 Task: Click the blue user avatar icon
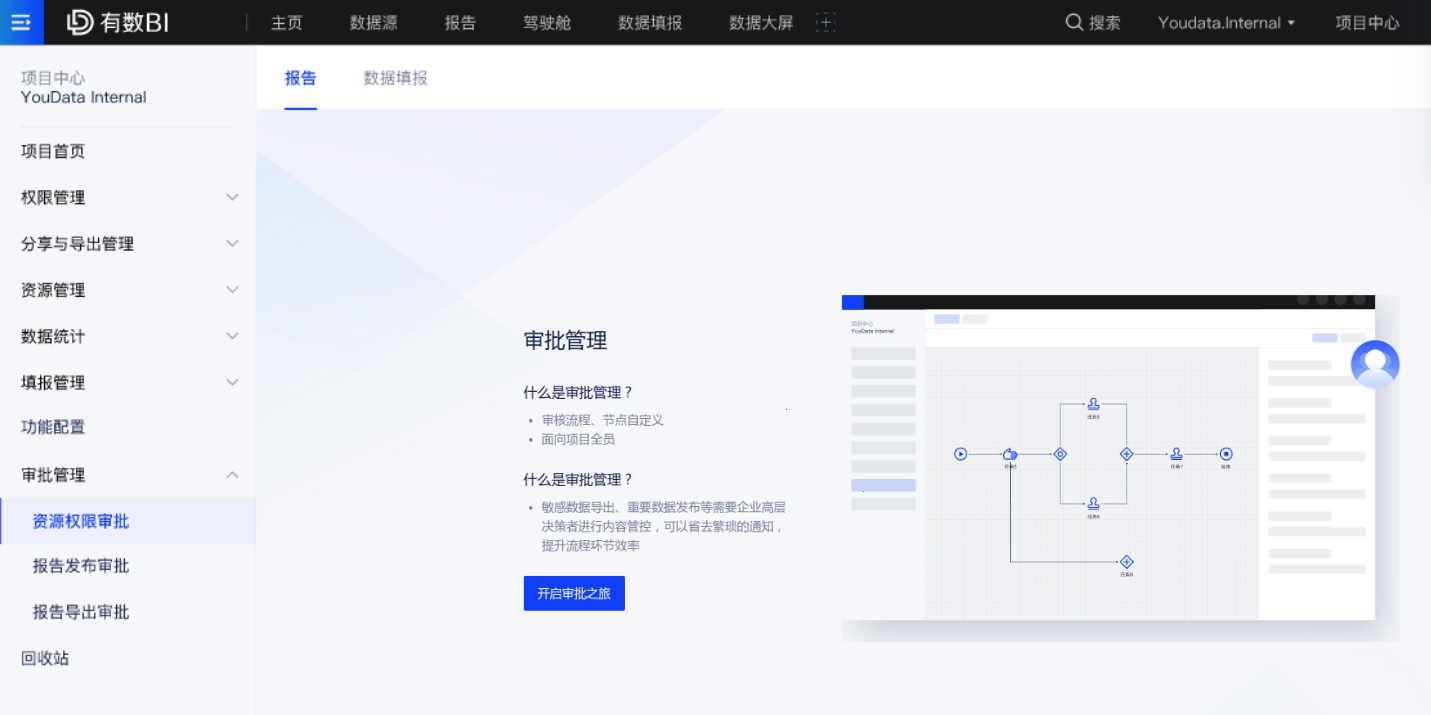(x=1374, y=364)
